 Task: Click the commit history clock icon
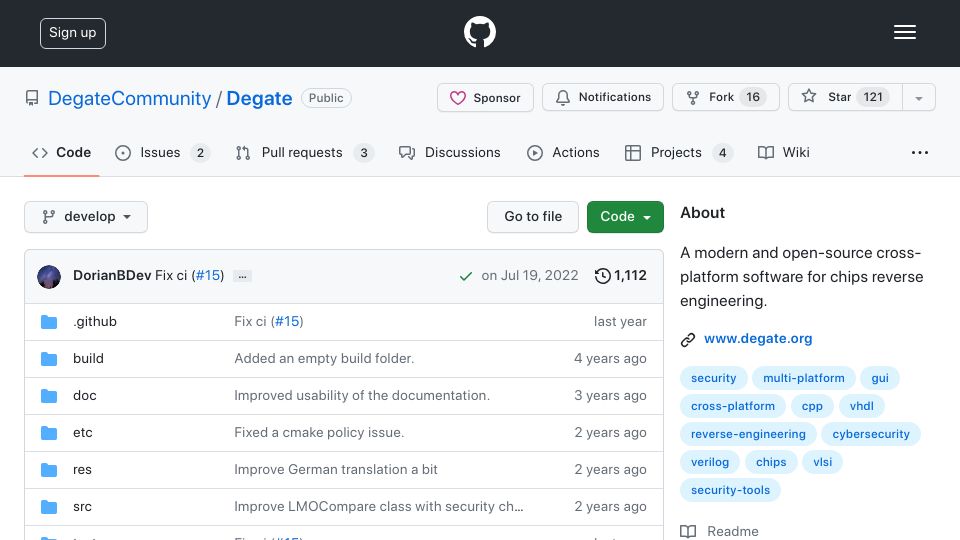[x=602, y=276]
